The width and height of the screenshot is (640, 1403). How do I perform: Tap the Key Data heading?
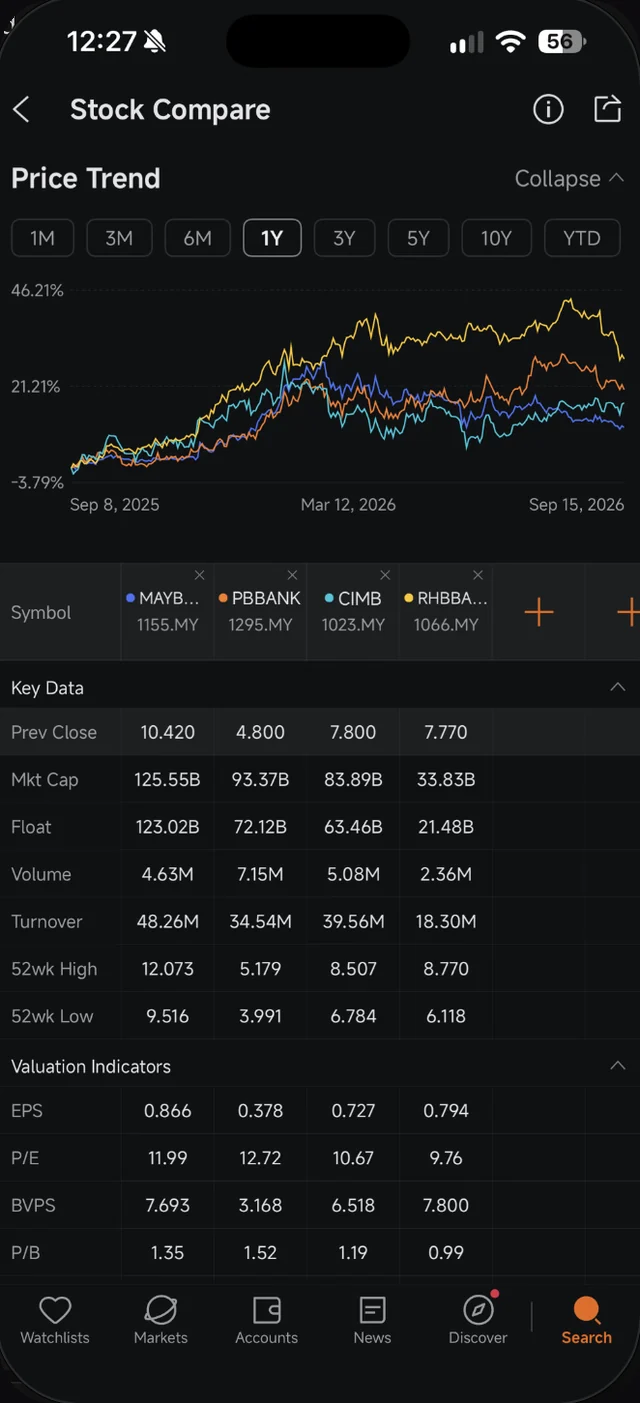coord(47,688)
